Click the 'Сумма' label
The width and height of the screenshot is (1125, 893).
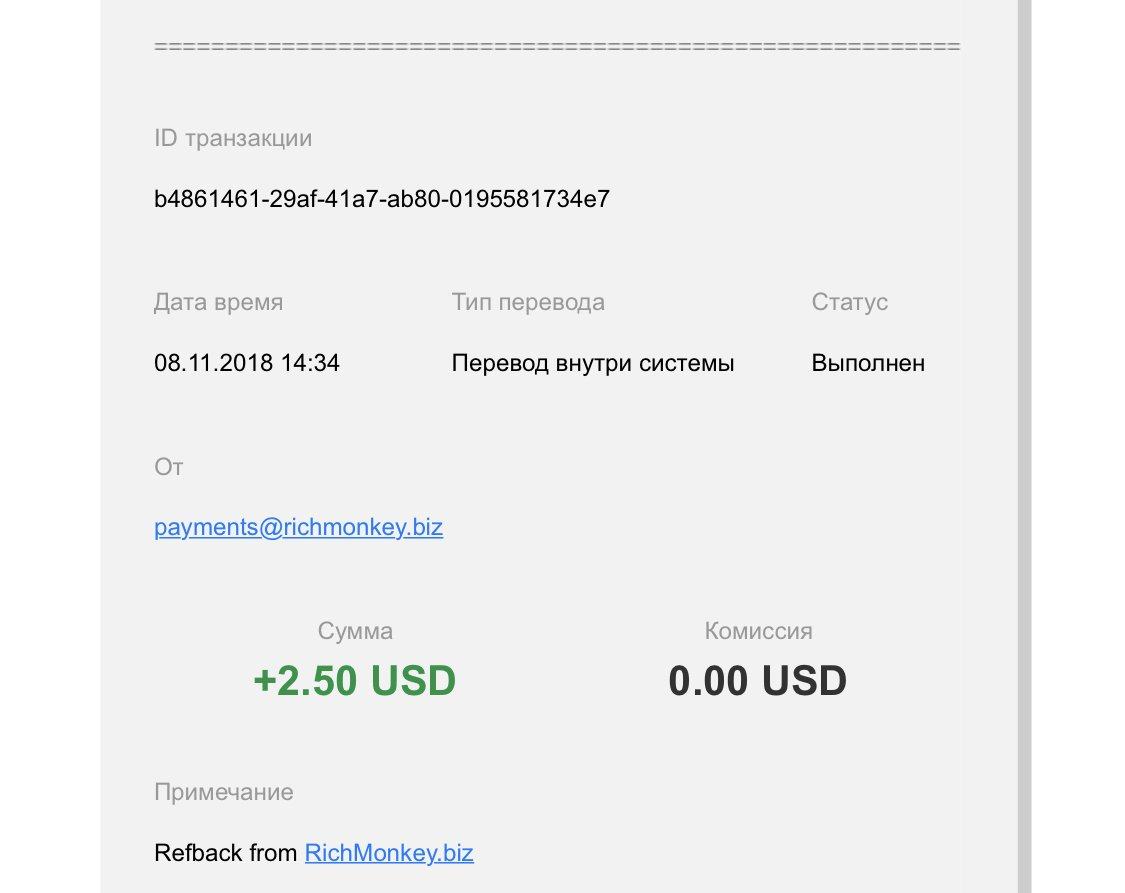pyautogui.click(x=355, y=631)
